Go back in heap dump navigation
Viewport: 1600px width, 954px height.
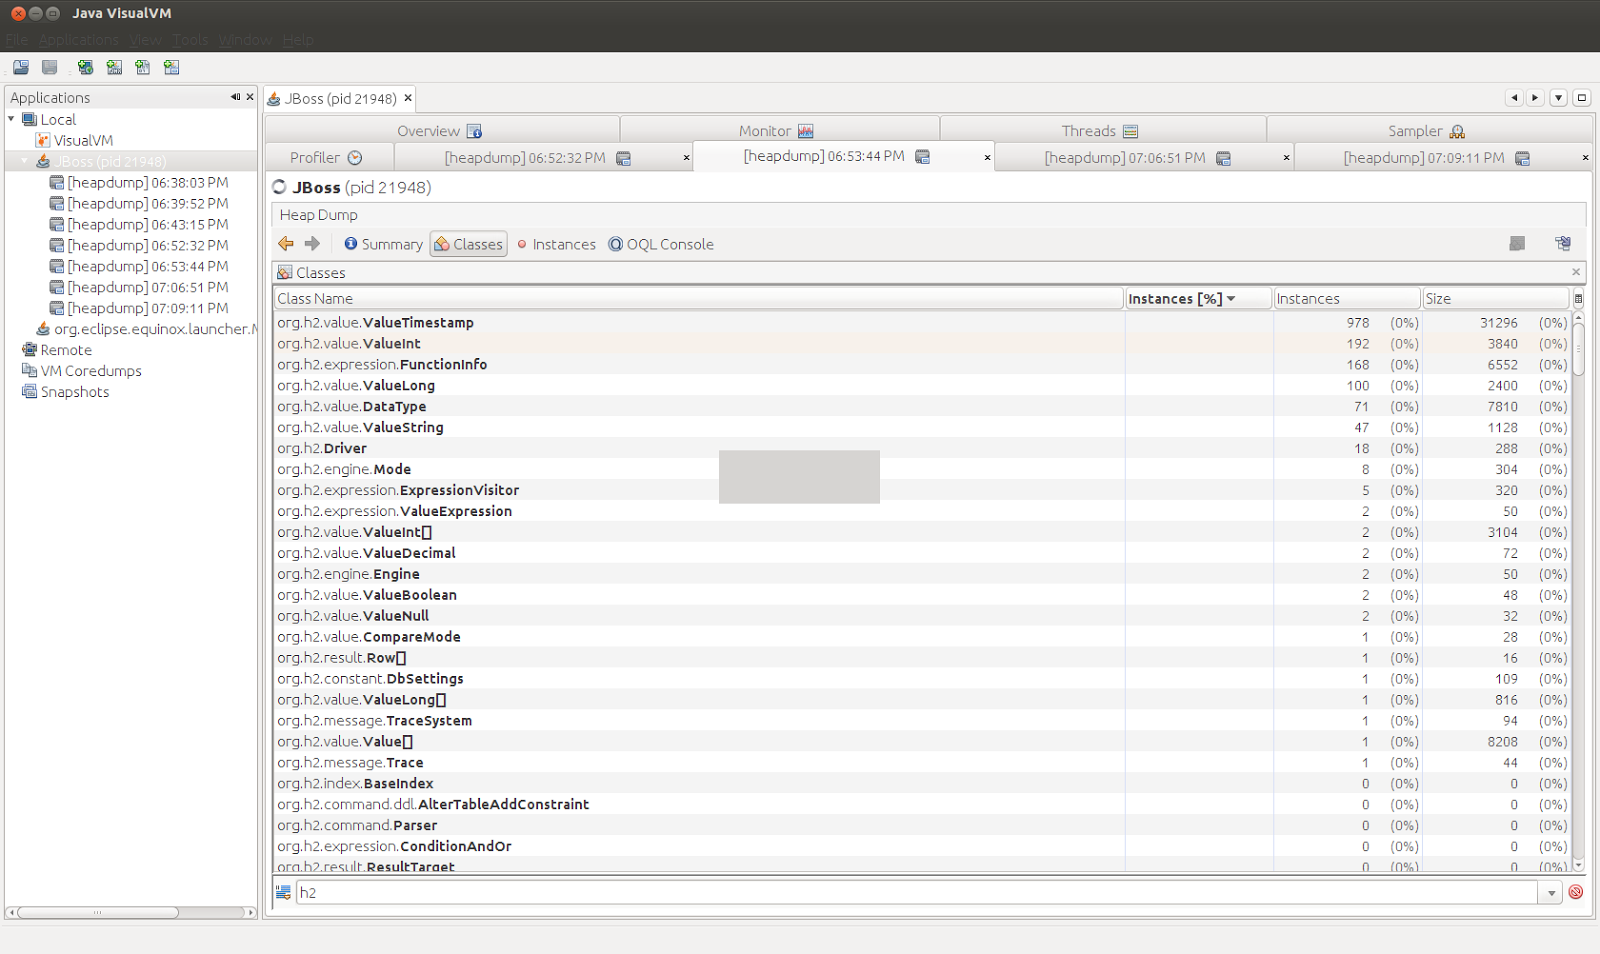pos(286,243)
